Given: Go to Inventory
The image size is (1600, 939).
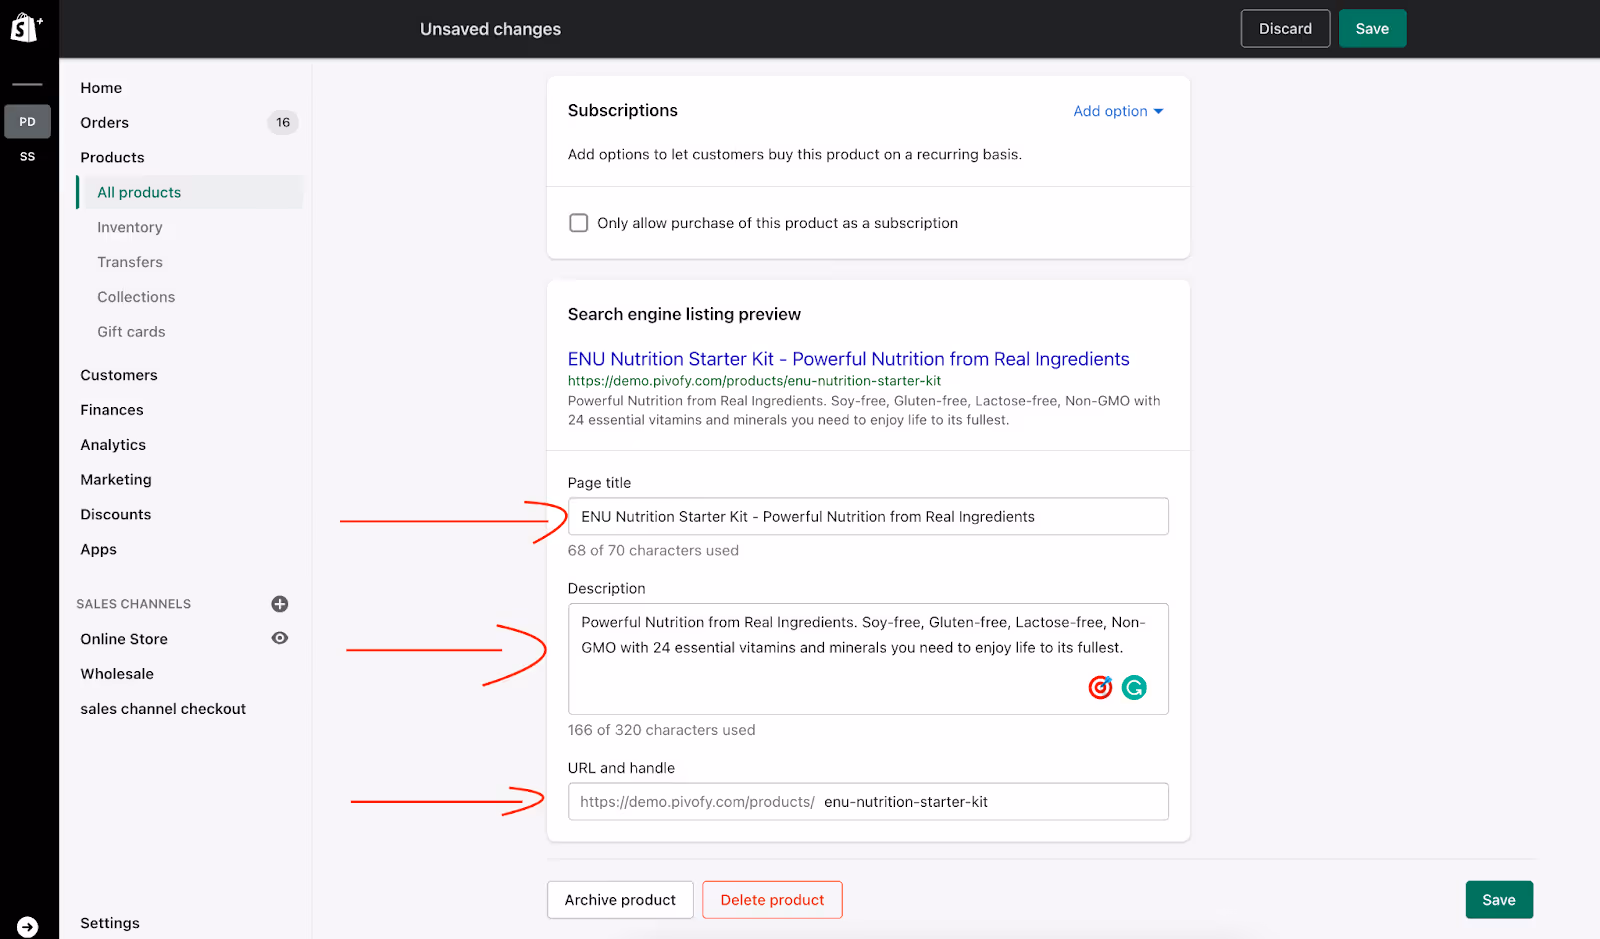Looking at the screenshot, I should 130,228.
